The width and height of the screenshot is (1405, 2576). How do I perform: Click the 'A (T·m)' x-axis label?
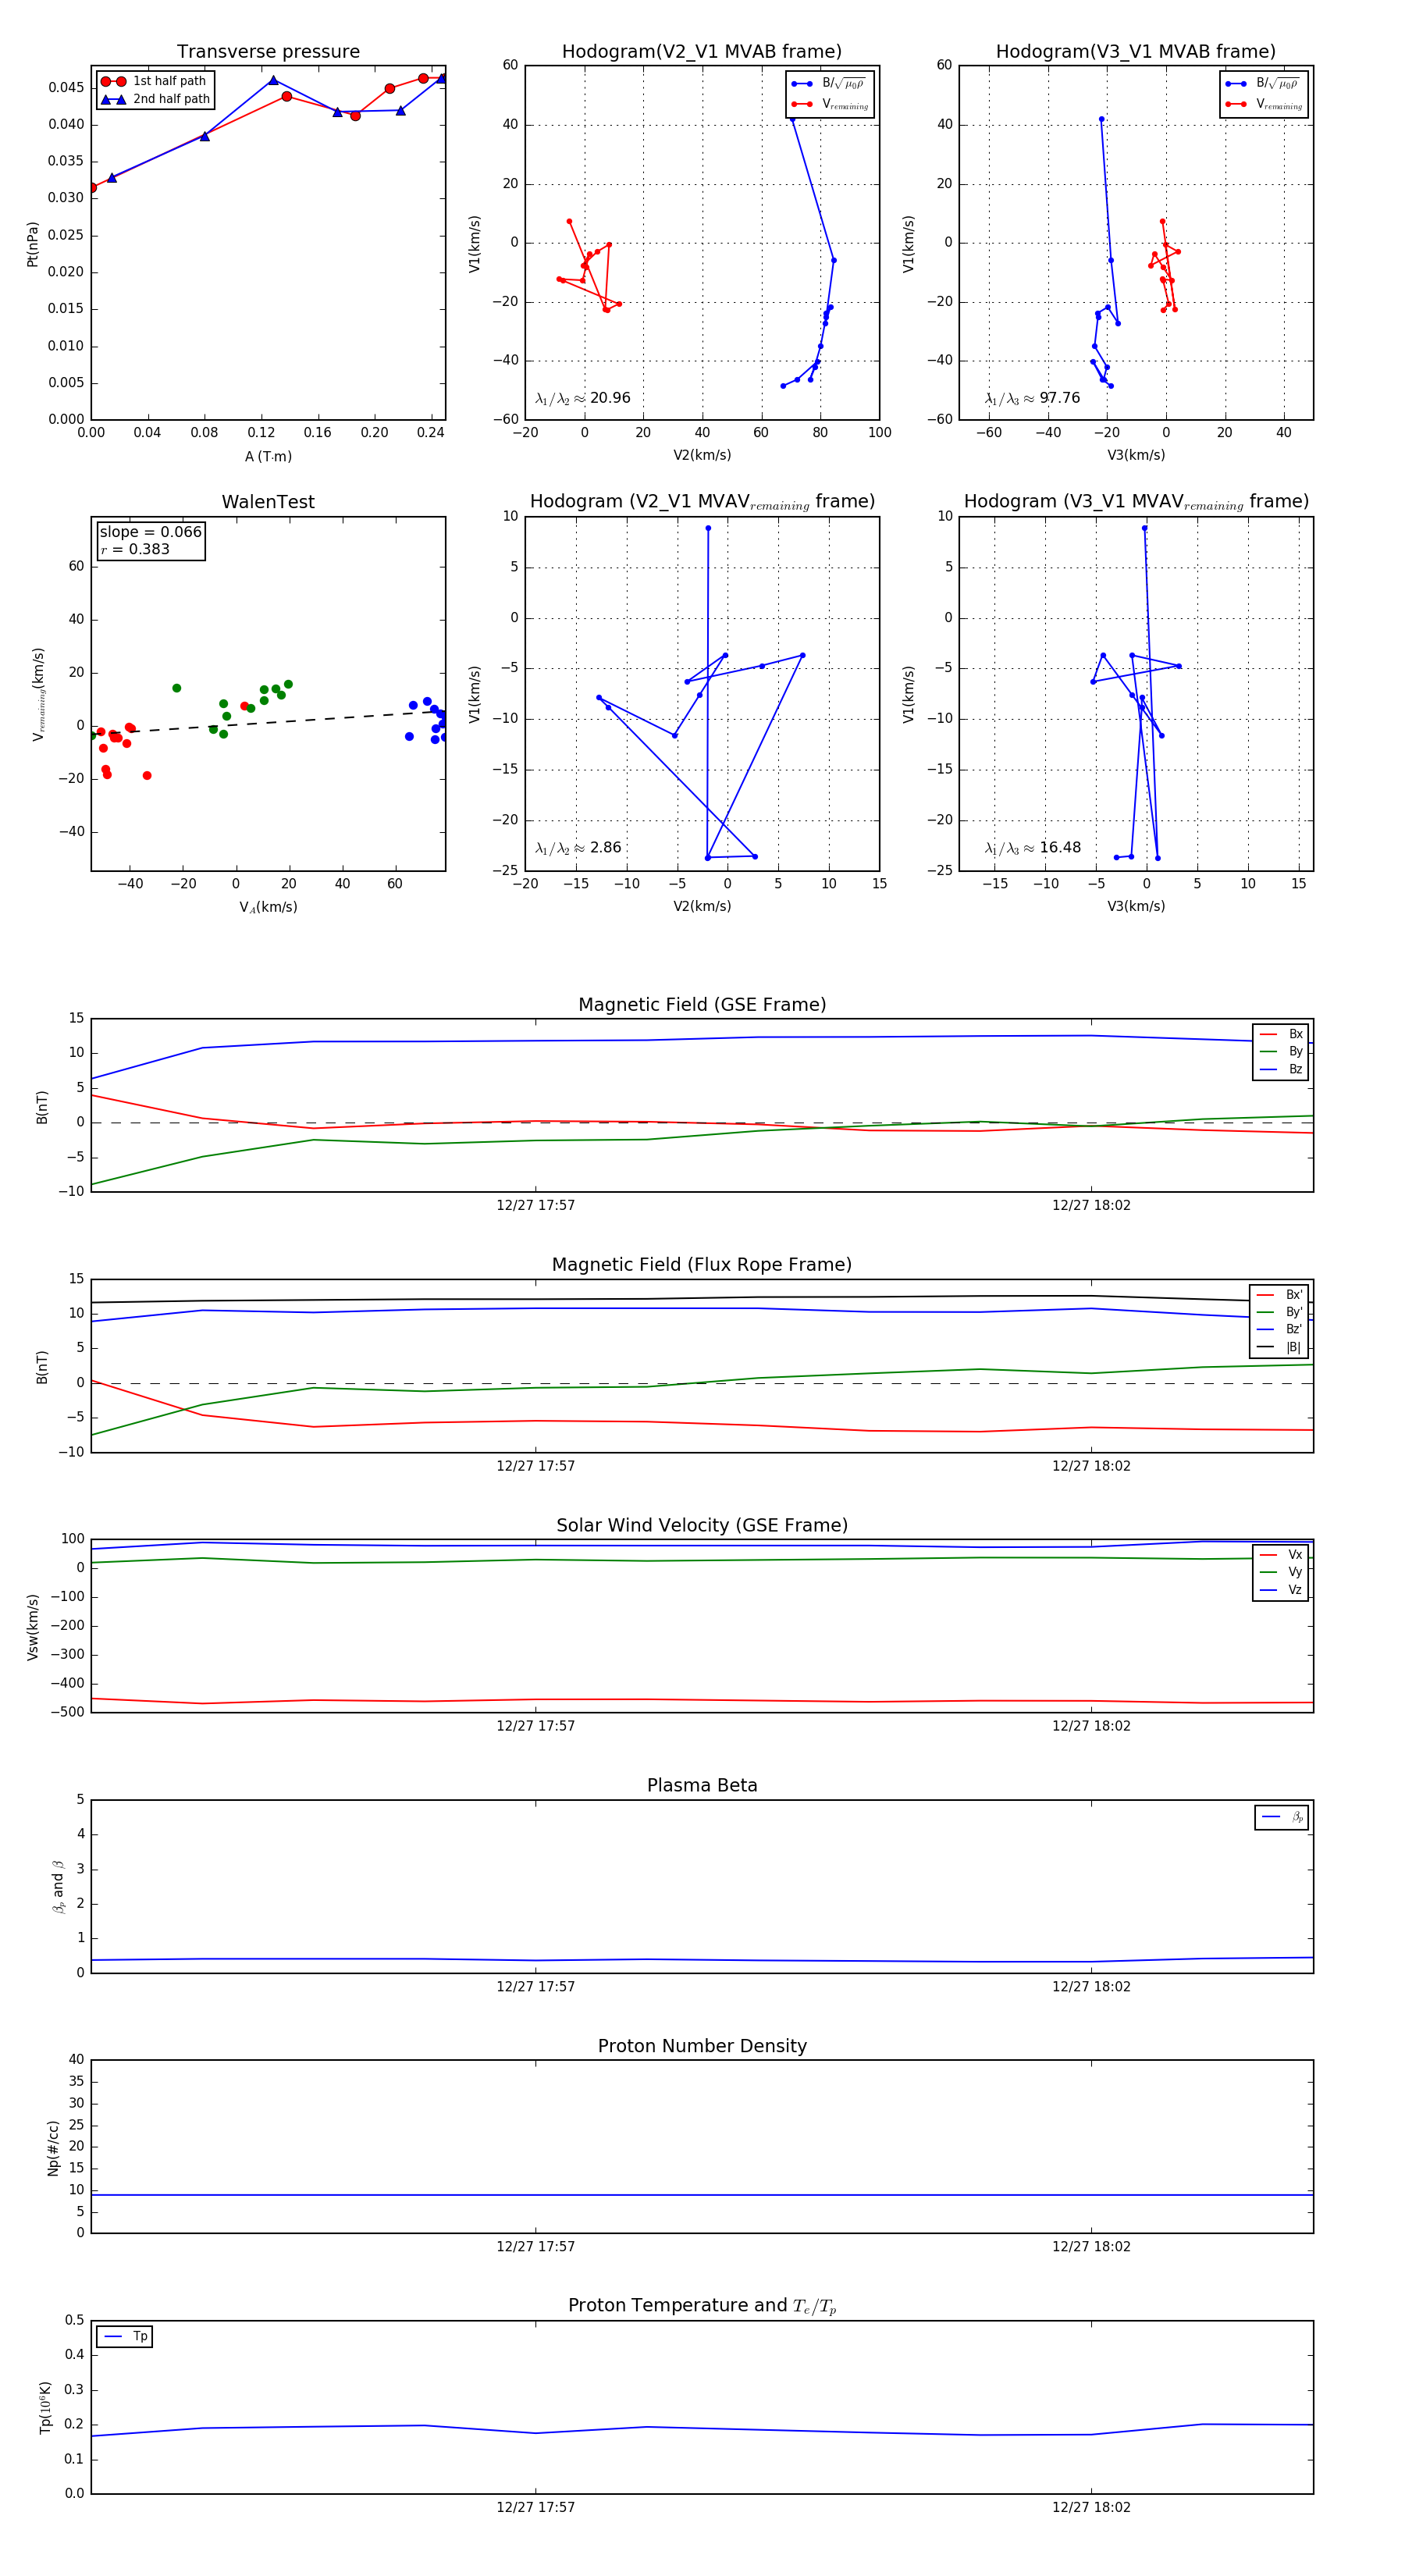(268, 457)
